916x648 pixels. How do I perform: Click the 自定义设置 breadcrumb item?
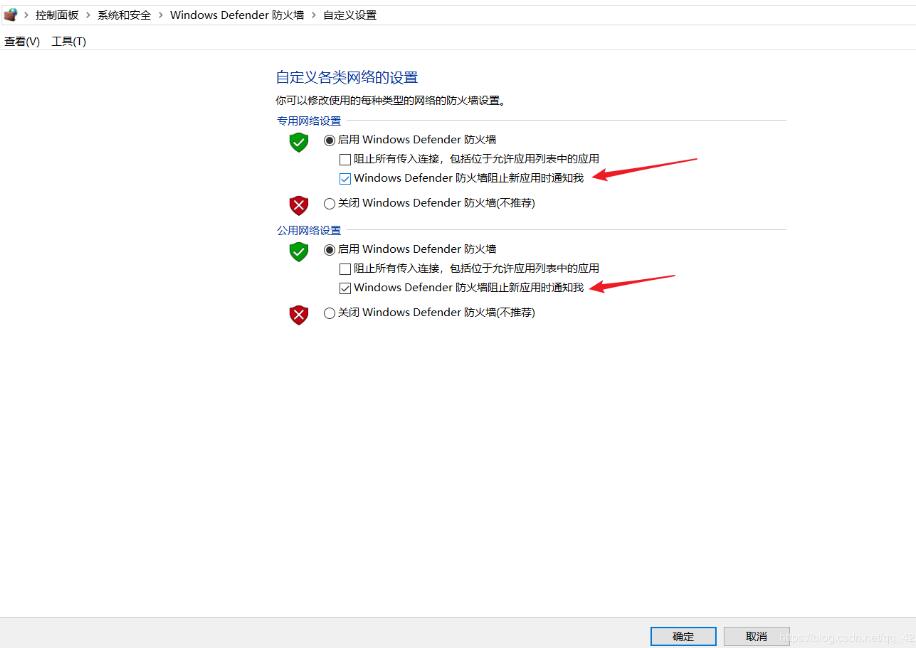click(350, 15)
